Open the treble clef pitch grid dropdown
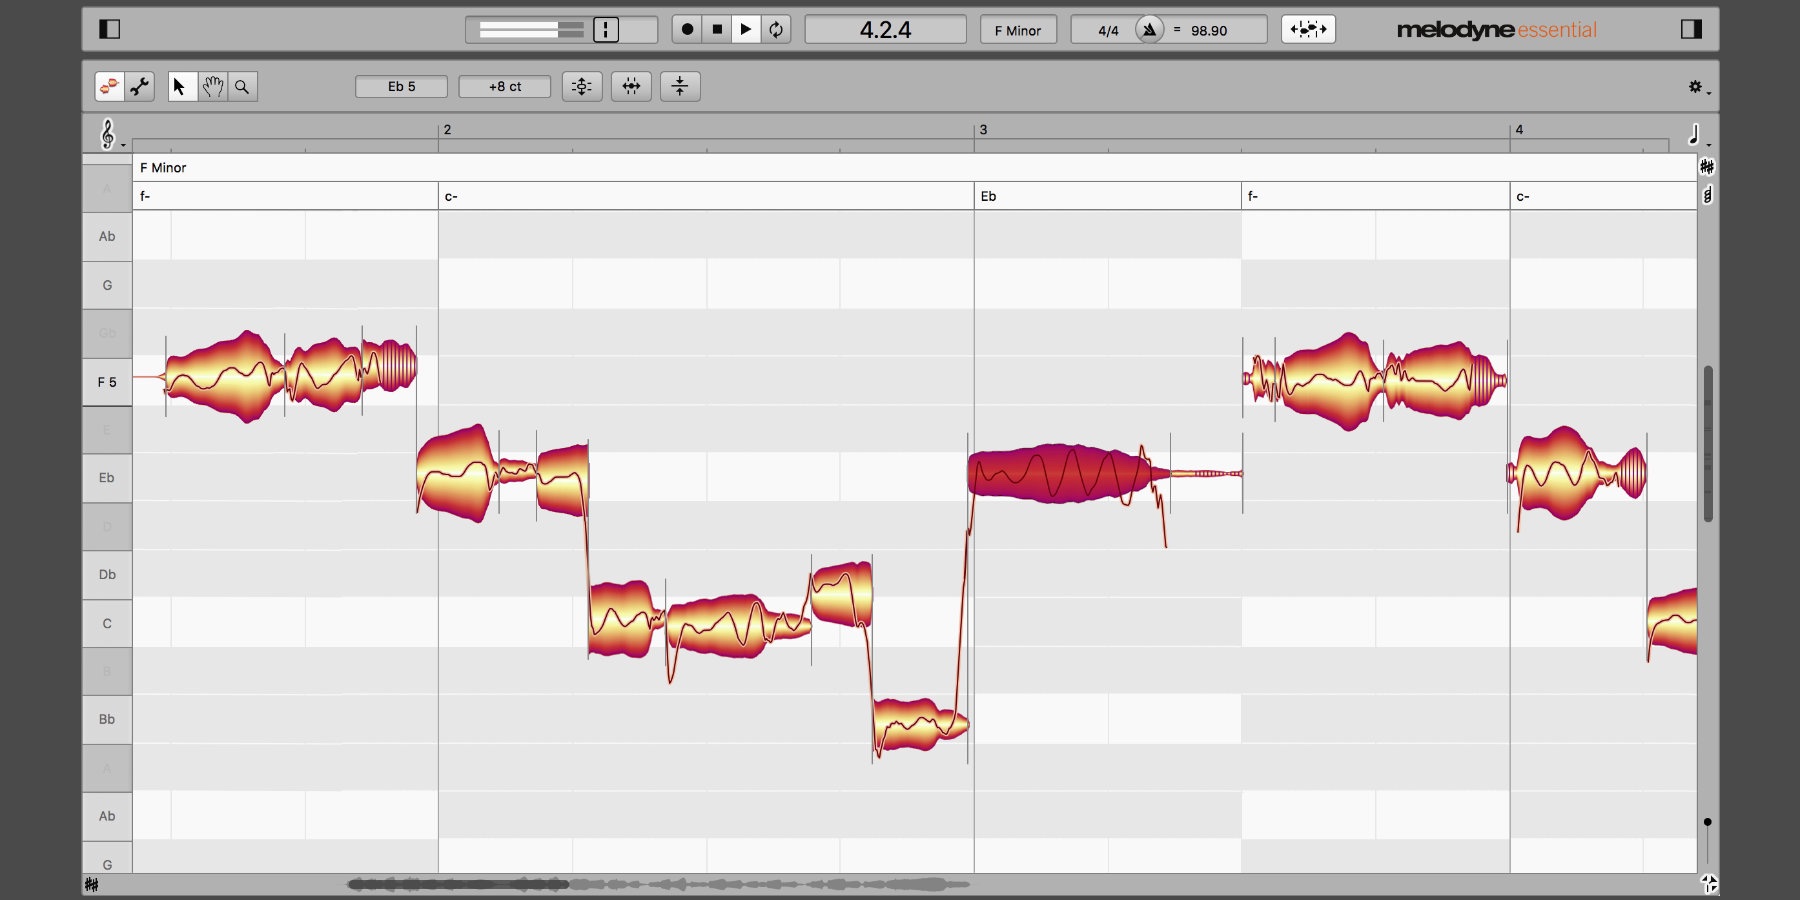The width and height of the screenshot is (1800, 900). [109, 134]
